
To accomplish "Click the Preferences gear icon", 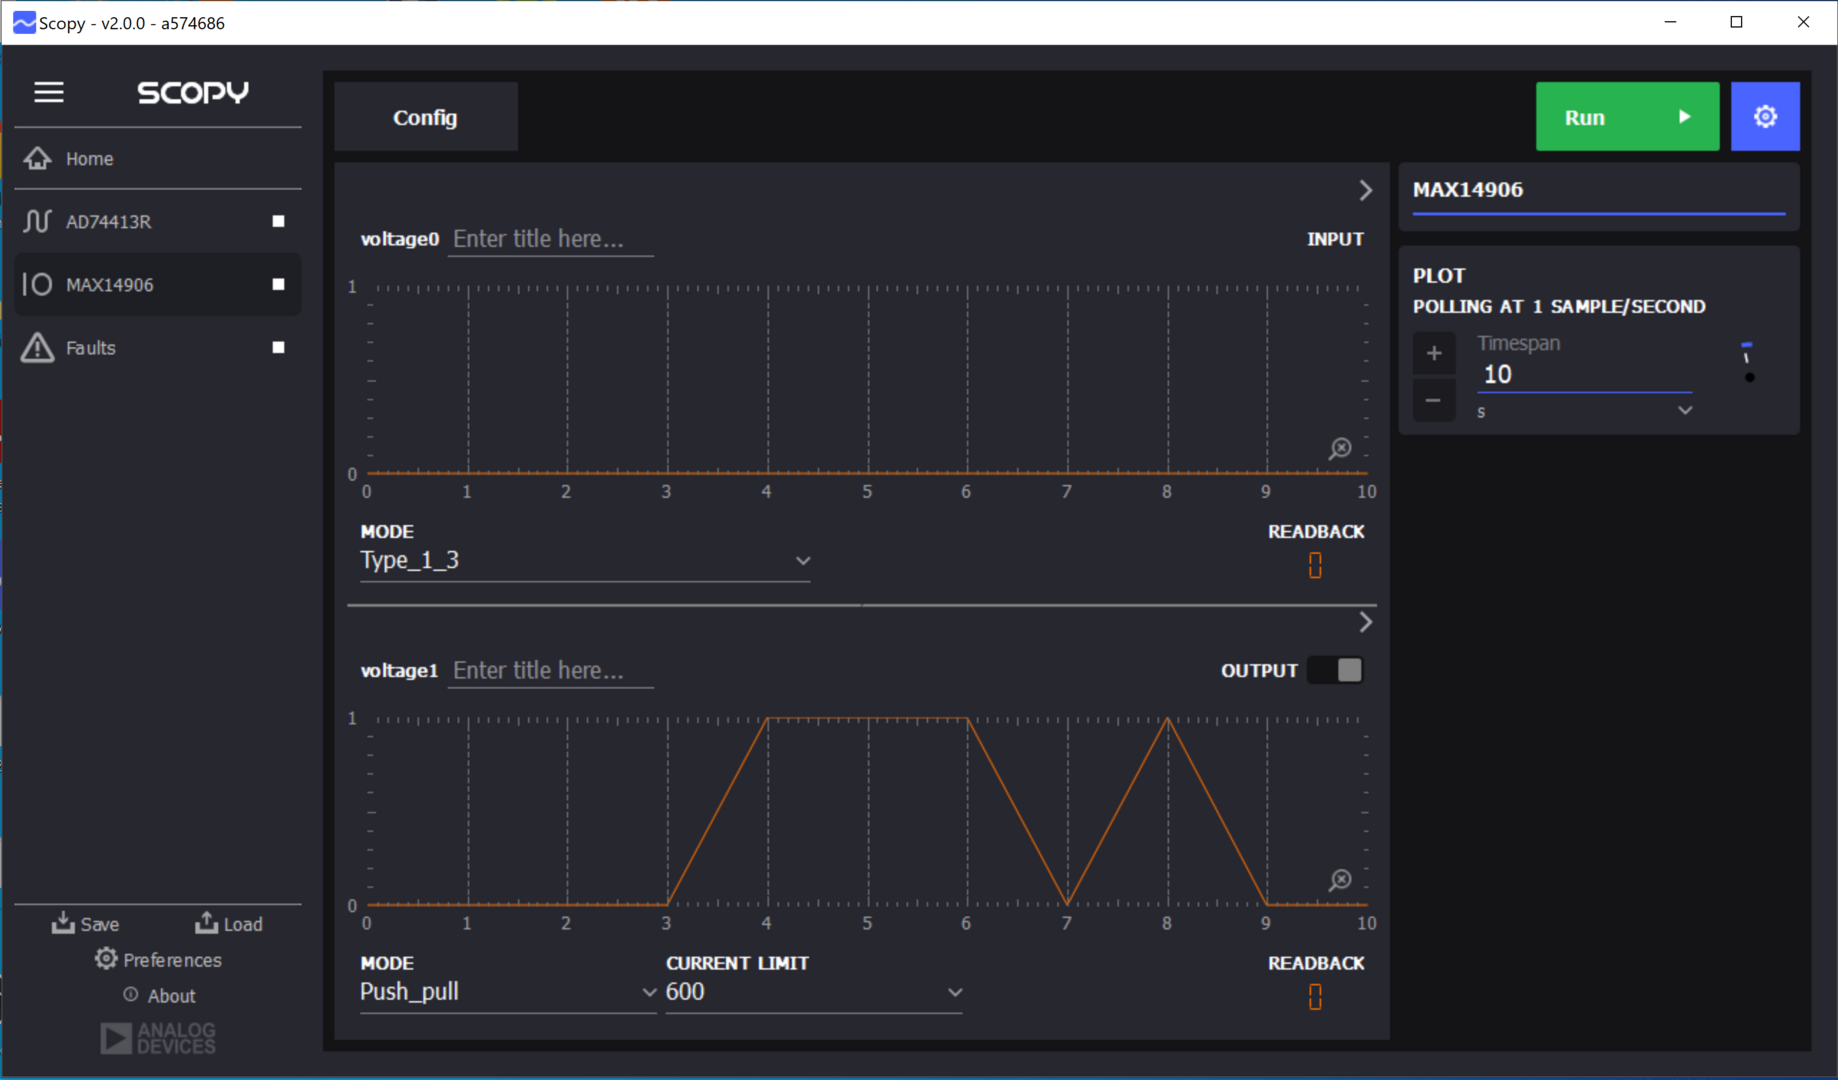I will 106,959.
